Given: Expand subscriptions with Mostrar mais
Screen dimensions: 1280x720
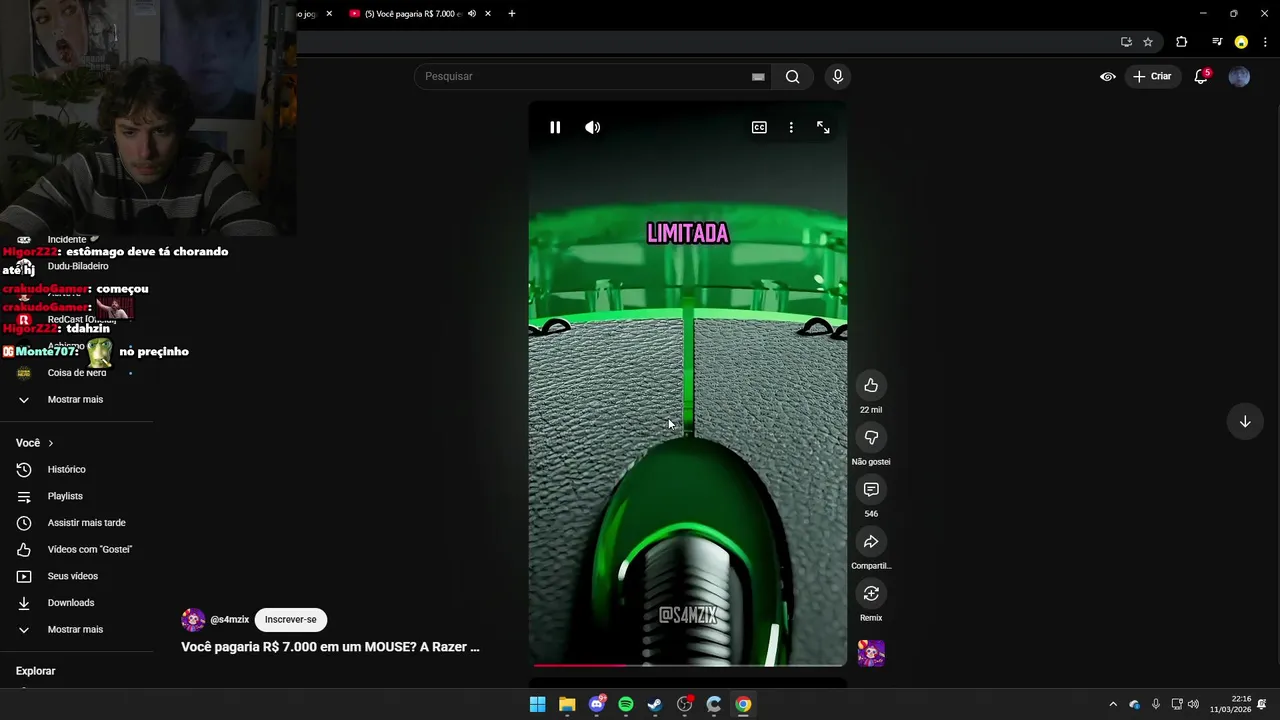Looking at the screenshot, I should click(x=77, y=399).
